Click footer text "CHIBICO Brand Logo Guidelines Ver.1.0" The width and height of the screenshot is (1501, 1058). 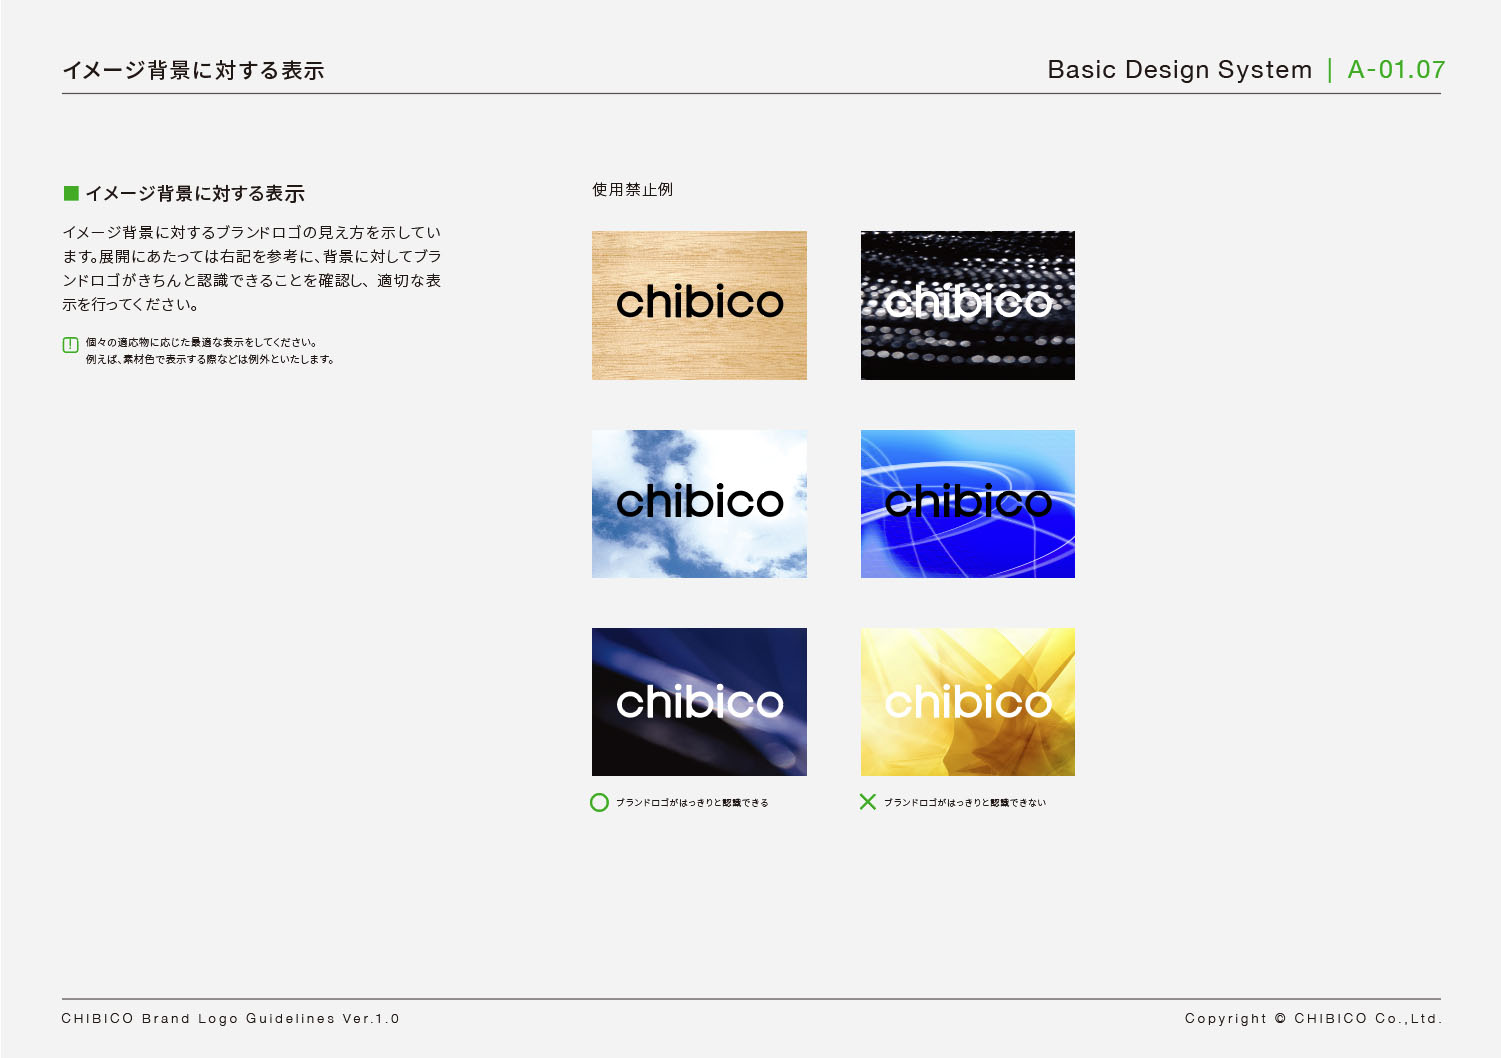pos(231,1018)
